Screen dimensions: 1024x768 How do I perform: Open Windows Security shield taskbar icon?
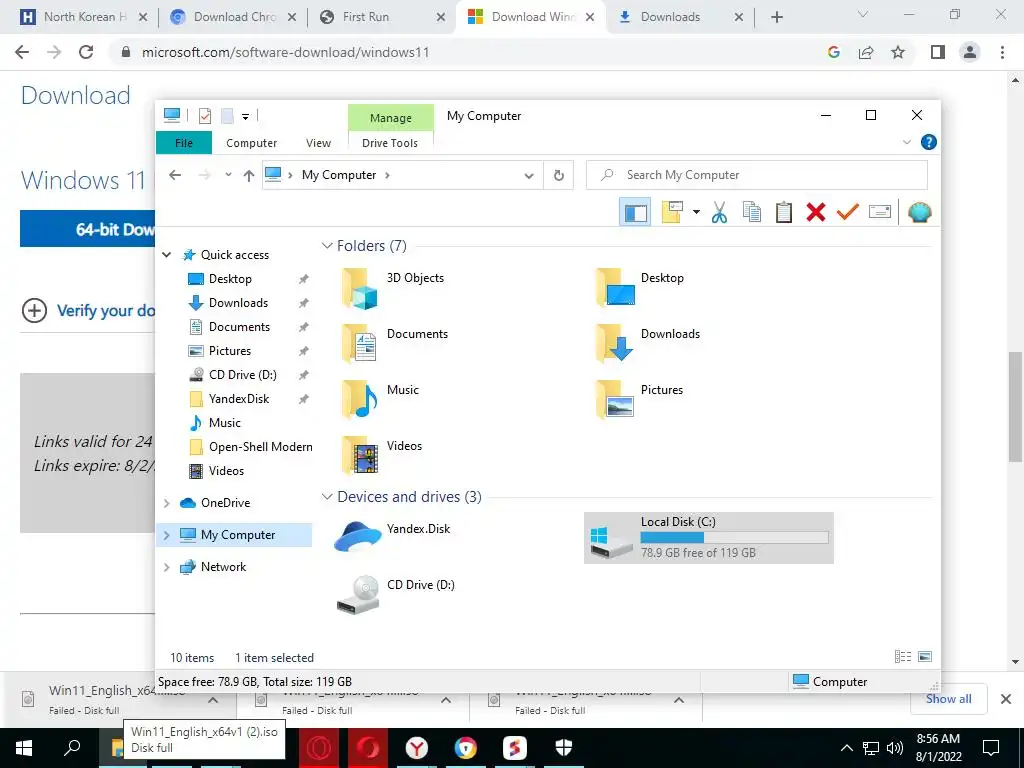click(564, 748)
